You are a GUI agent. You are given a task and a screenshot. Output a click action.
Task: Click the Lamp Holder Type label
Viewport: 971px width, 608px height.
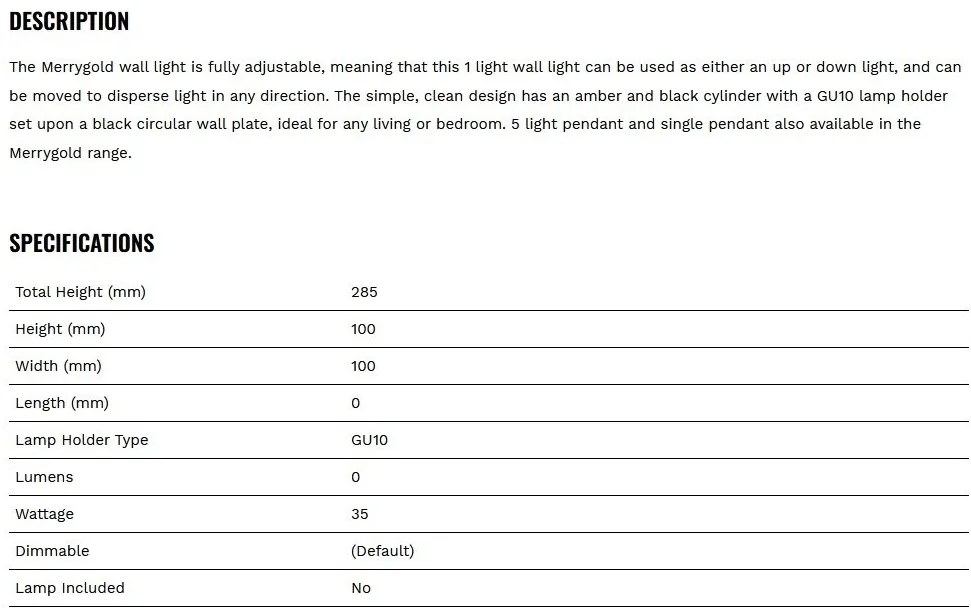point(82,440)
